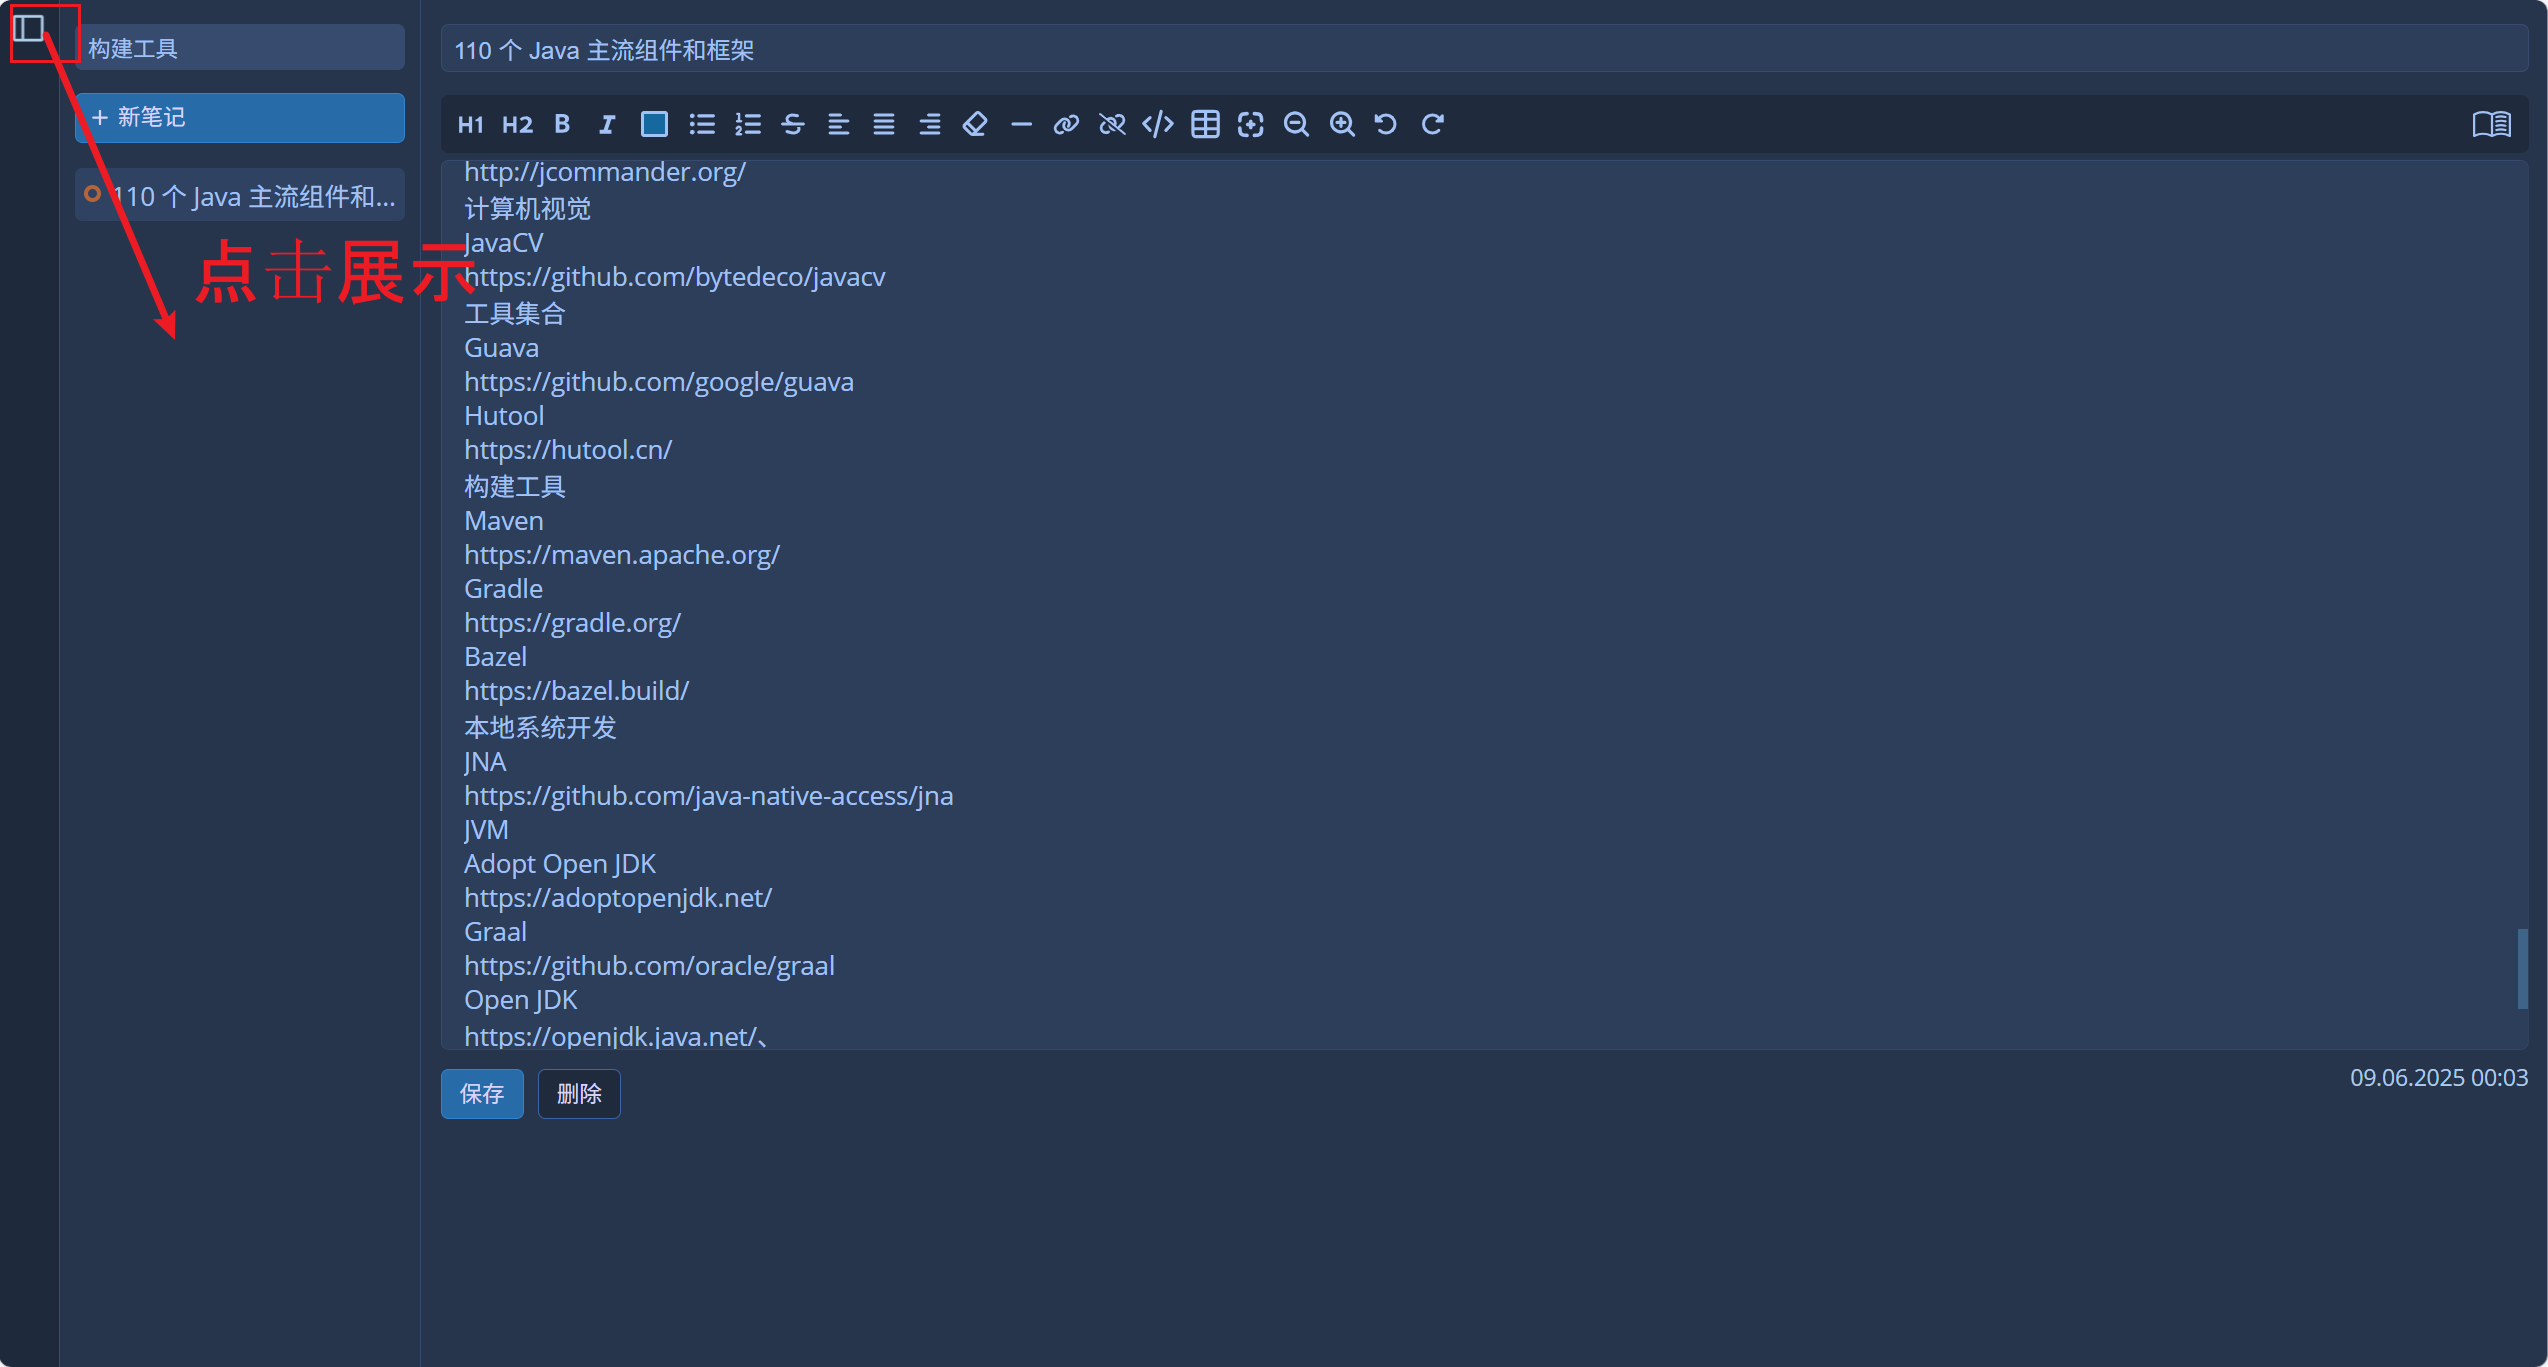The height and width of the screenshot is (1367, 2548).
Task: Toggle the sidebar panel icon
Action: coord(29,29)
